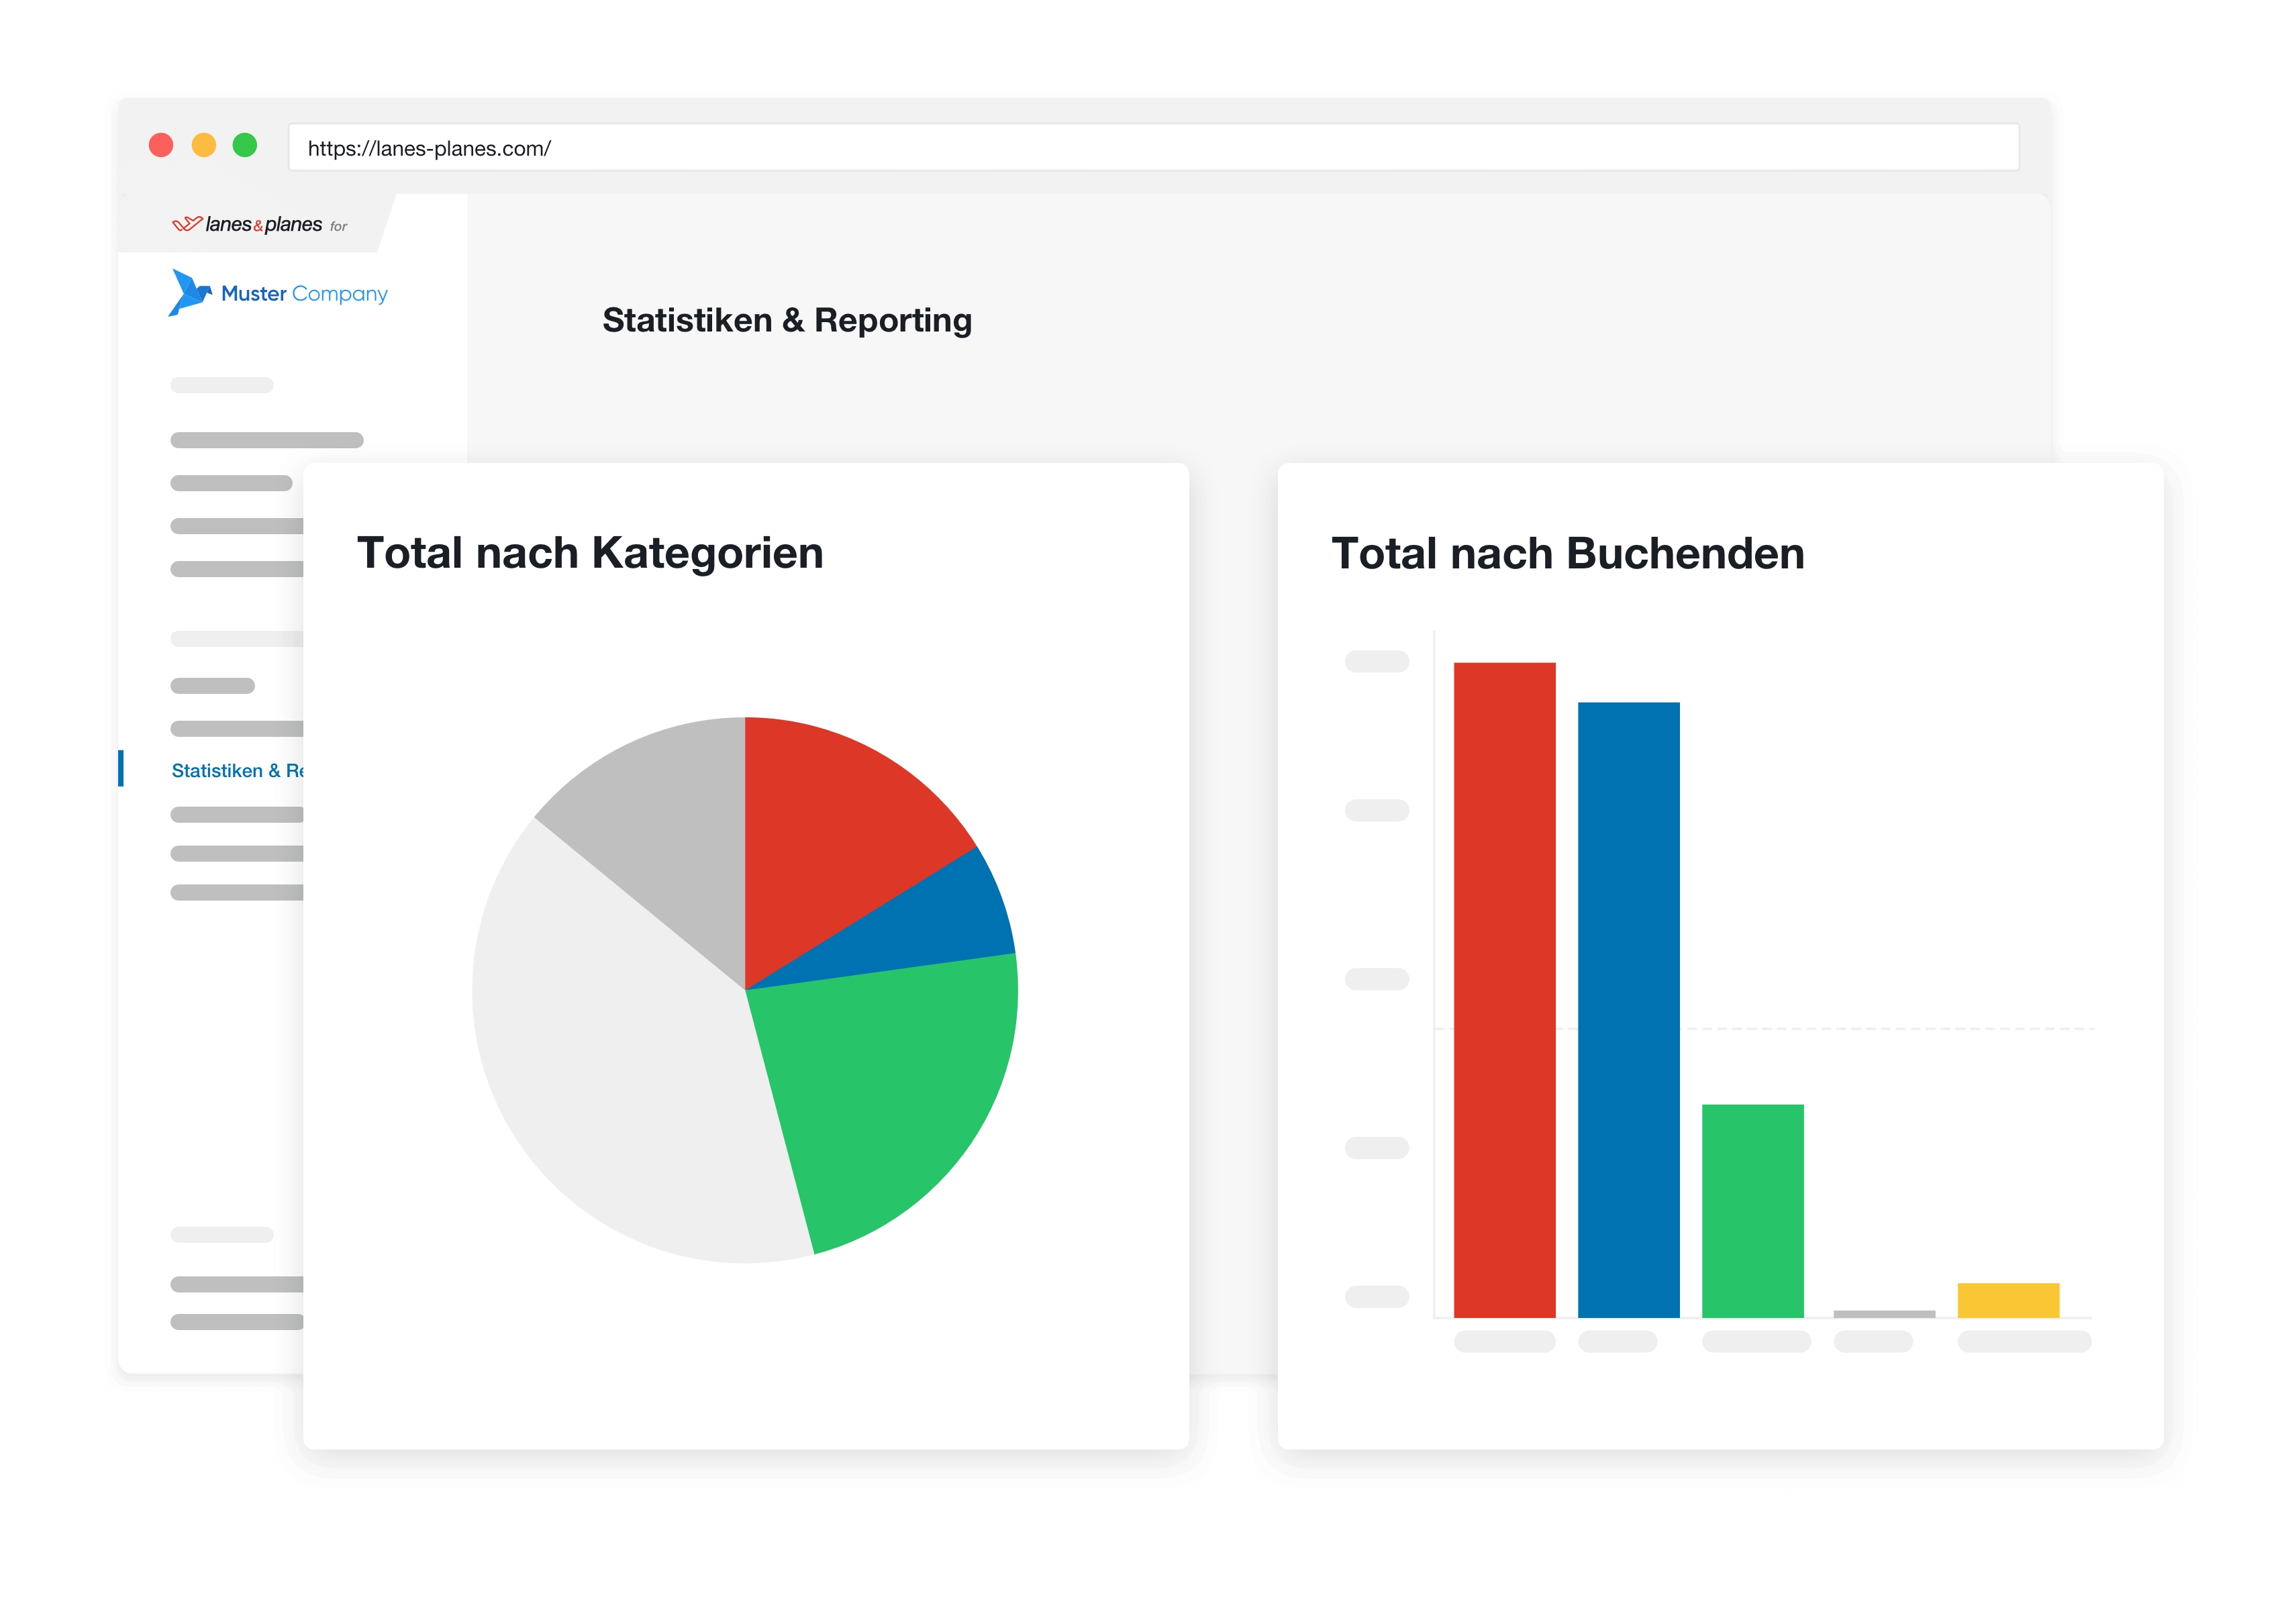Viewport: 2282px width, 1624px height.
Task: Click the green maximize dot
Action: [245, 146]
